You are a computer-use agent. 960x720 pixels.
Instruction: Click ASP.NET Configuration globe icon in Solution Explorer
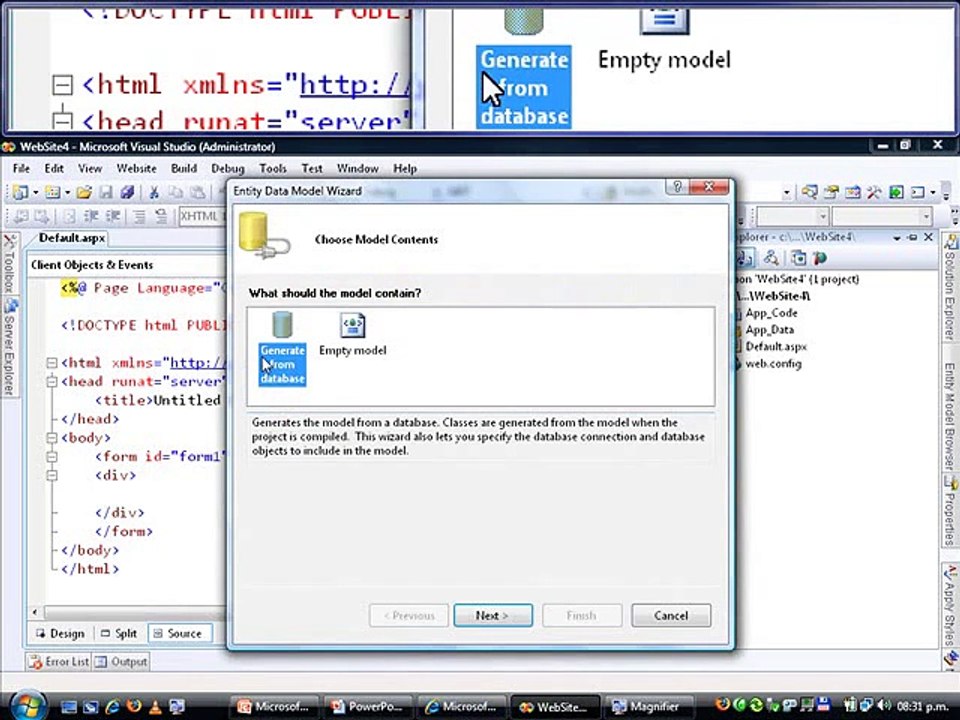click(819, 258)
